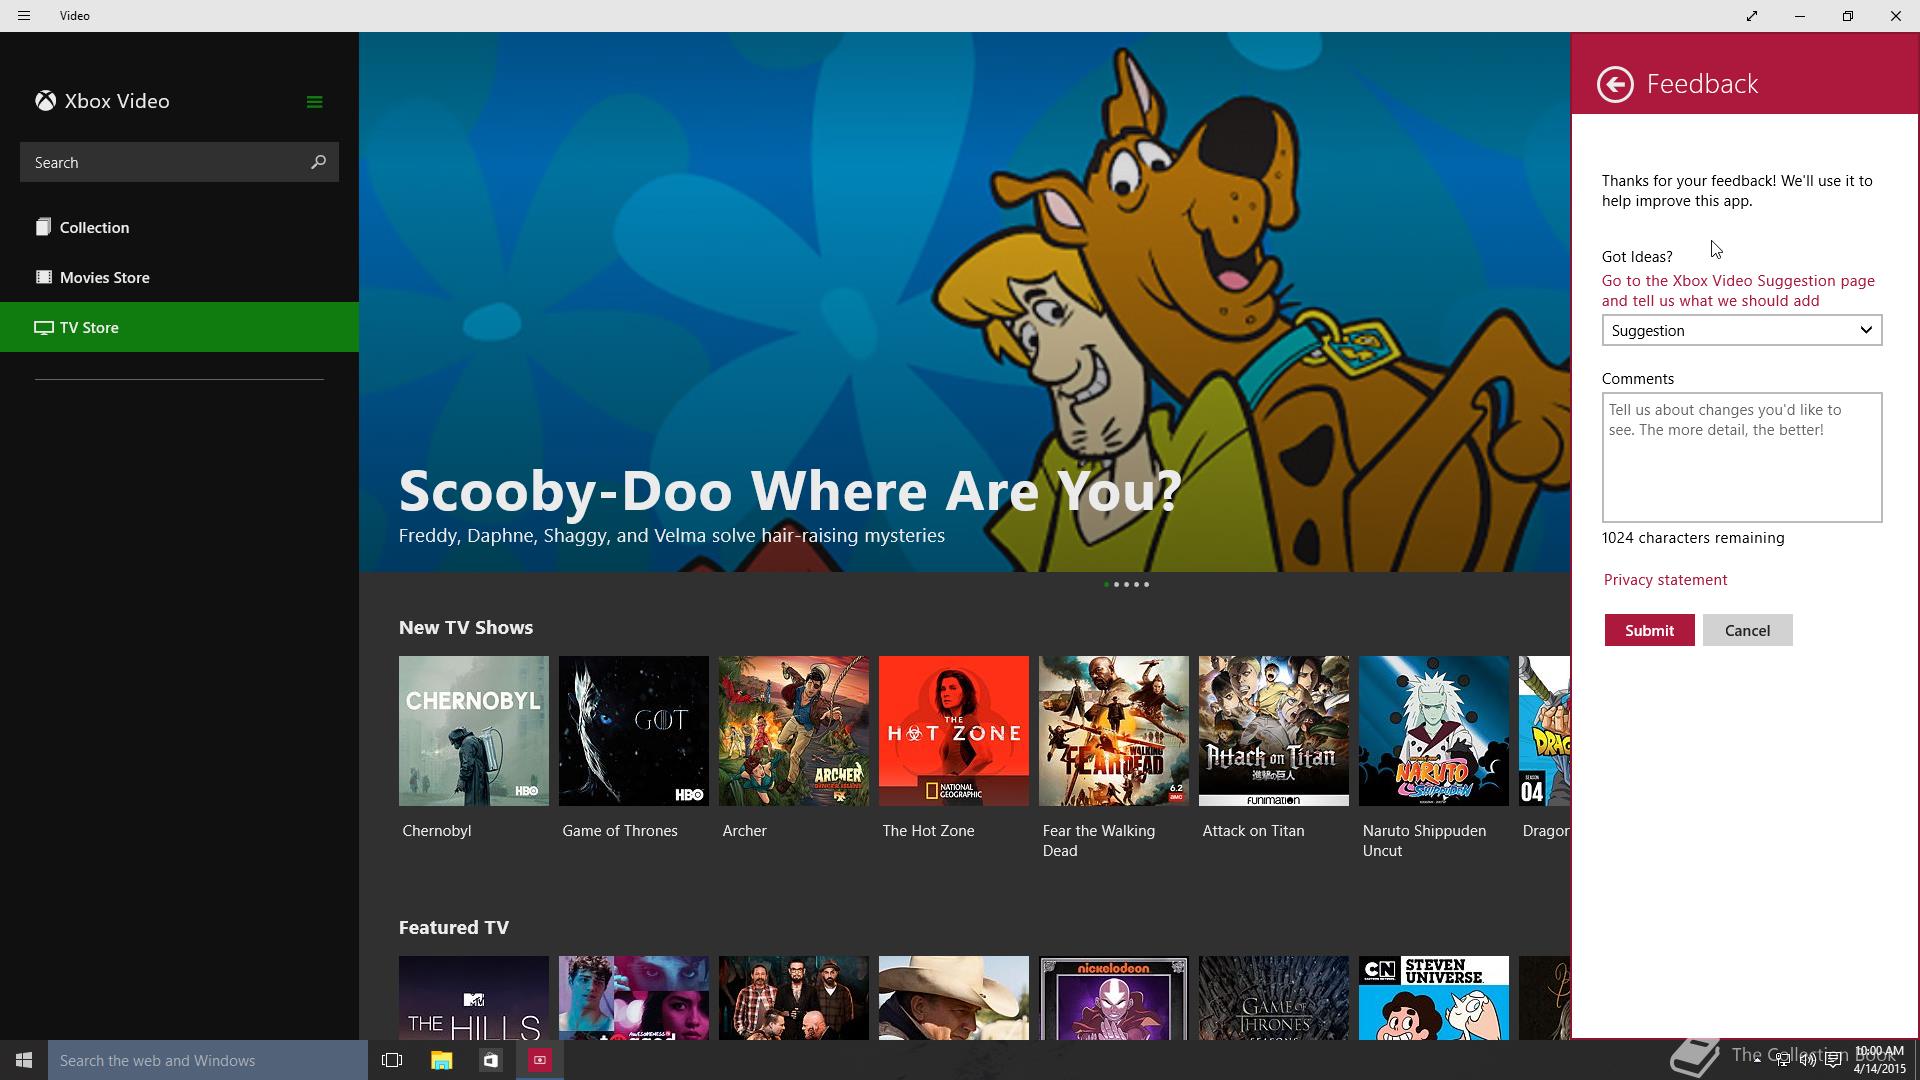Open the Windows Start button
This screenshot has height=1080, width=1920.
click(24, 1060)
